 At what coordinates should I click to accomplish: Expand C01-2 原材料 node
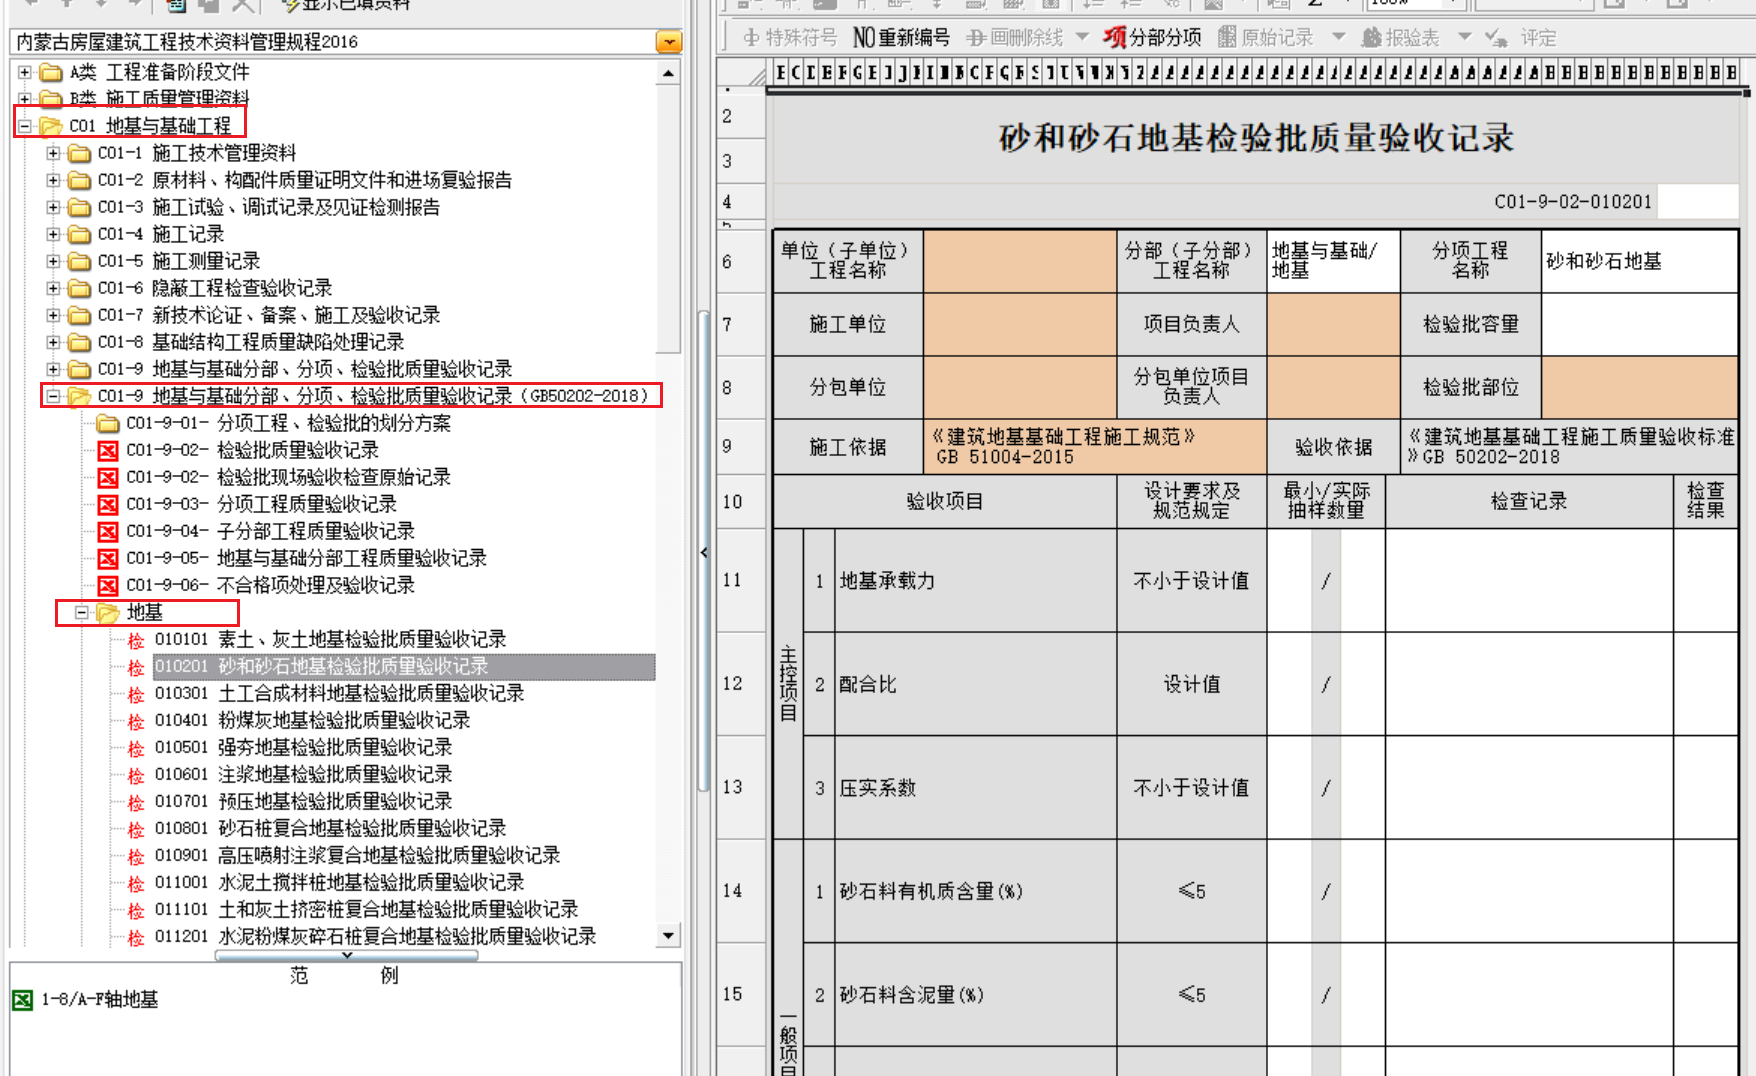point(53,180)
